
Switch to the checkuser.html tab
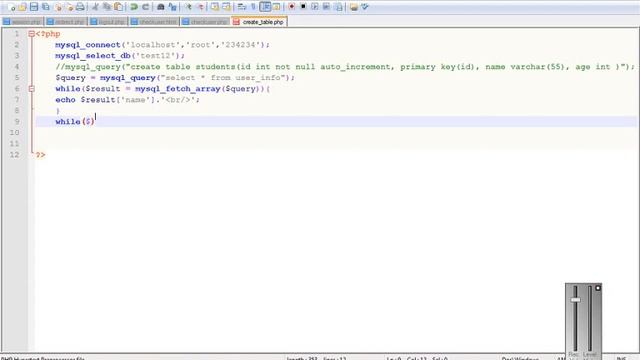click(x=154, y=22)
